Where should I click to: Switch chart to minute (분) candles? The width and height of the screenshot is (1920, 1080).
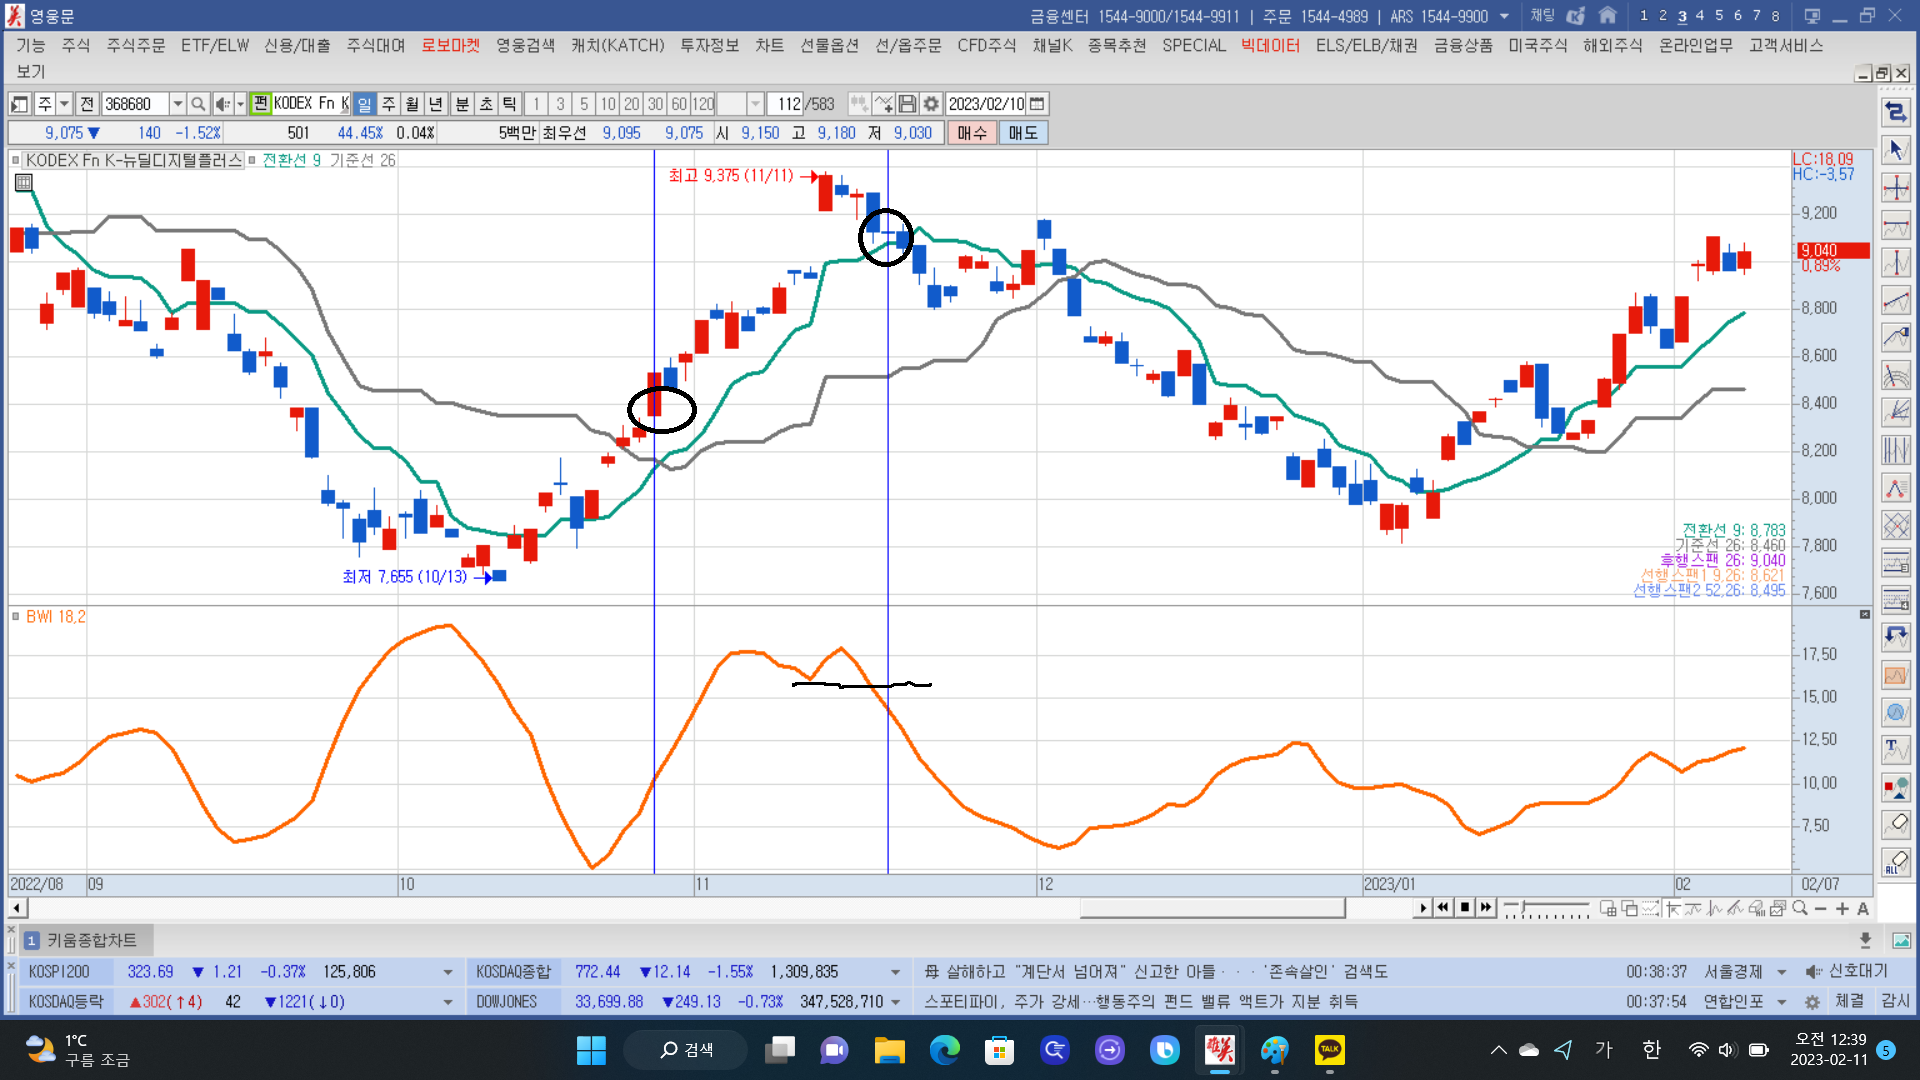[462, 104]
